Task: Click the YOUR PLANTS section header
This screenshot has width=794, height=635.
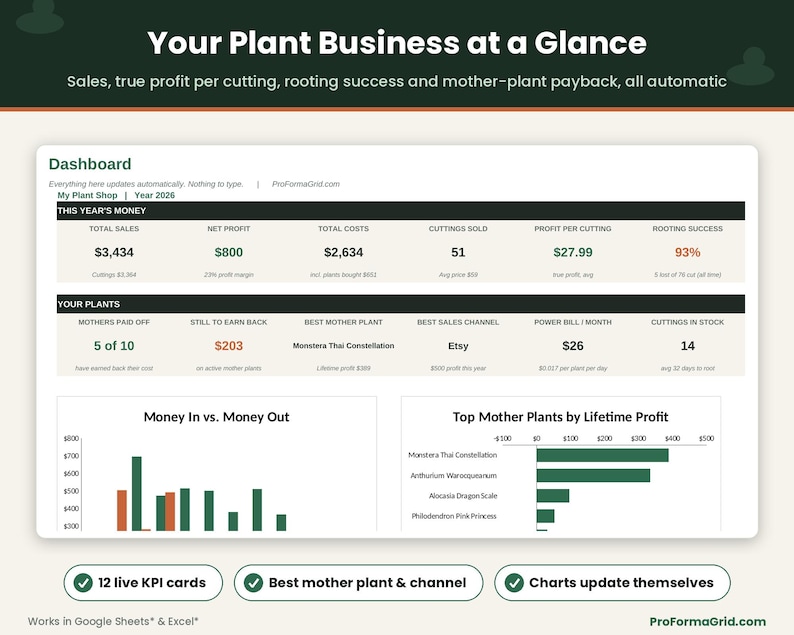Action: click(401, 304)
